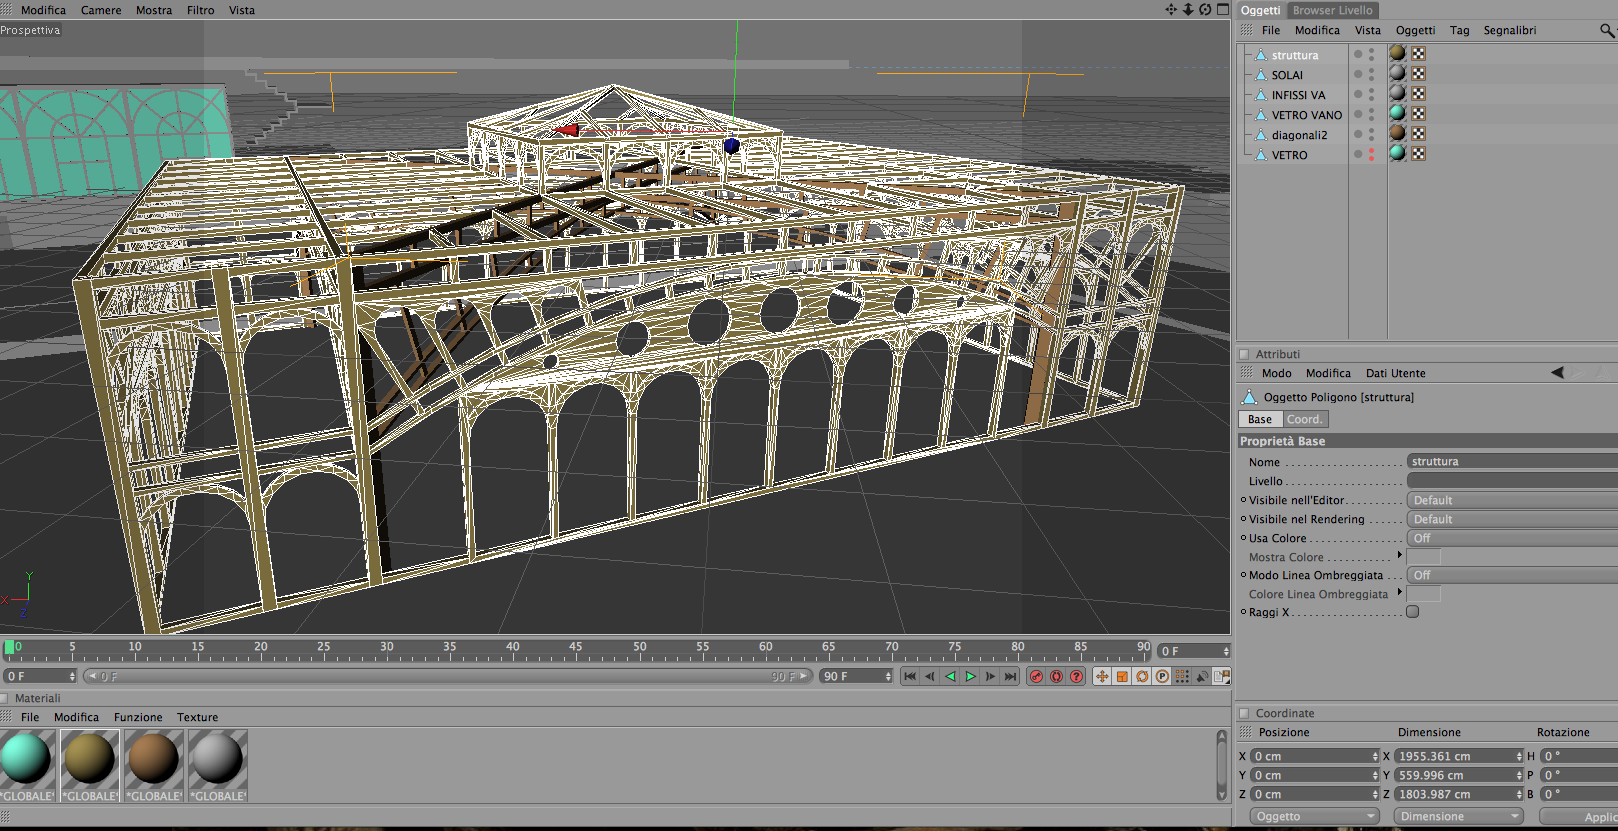Play the animation forwards

970,677
